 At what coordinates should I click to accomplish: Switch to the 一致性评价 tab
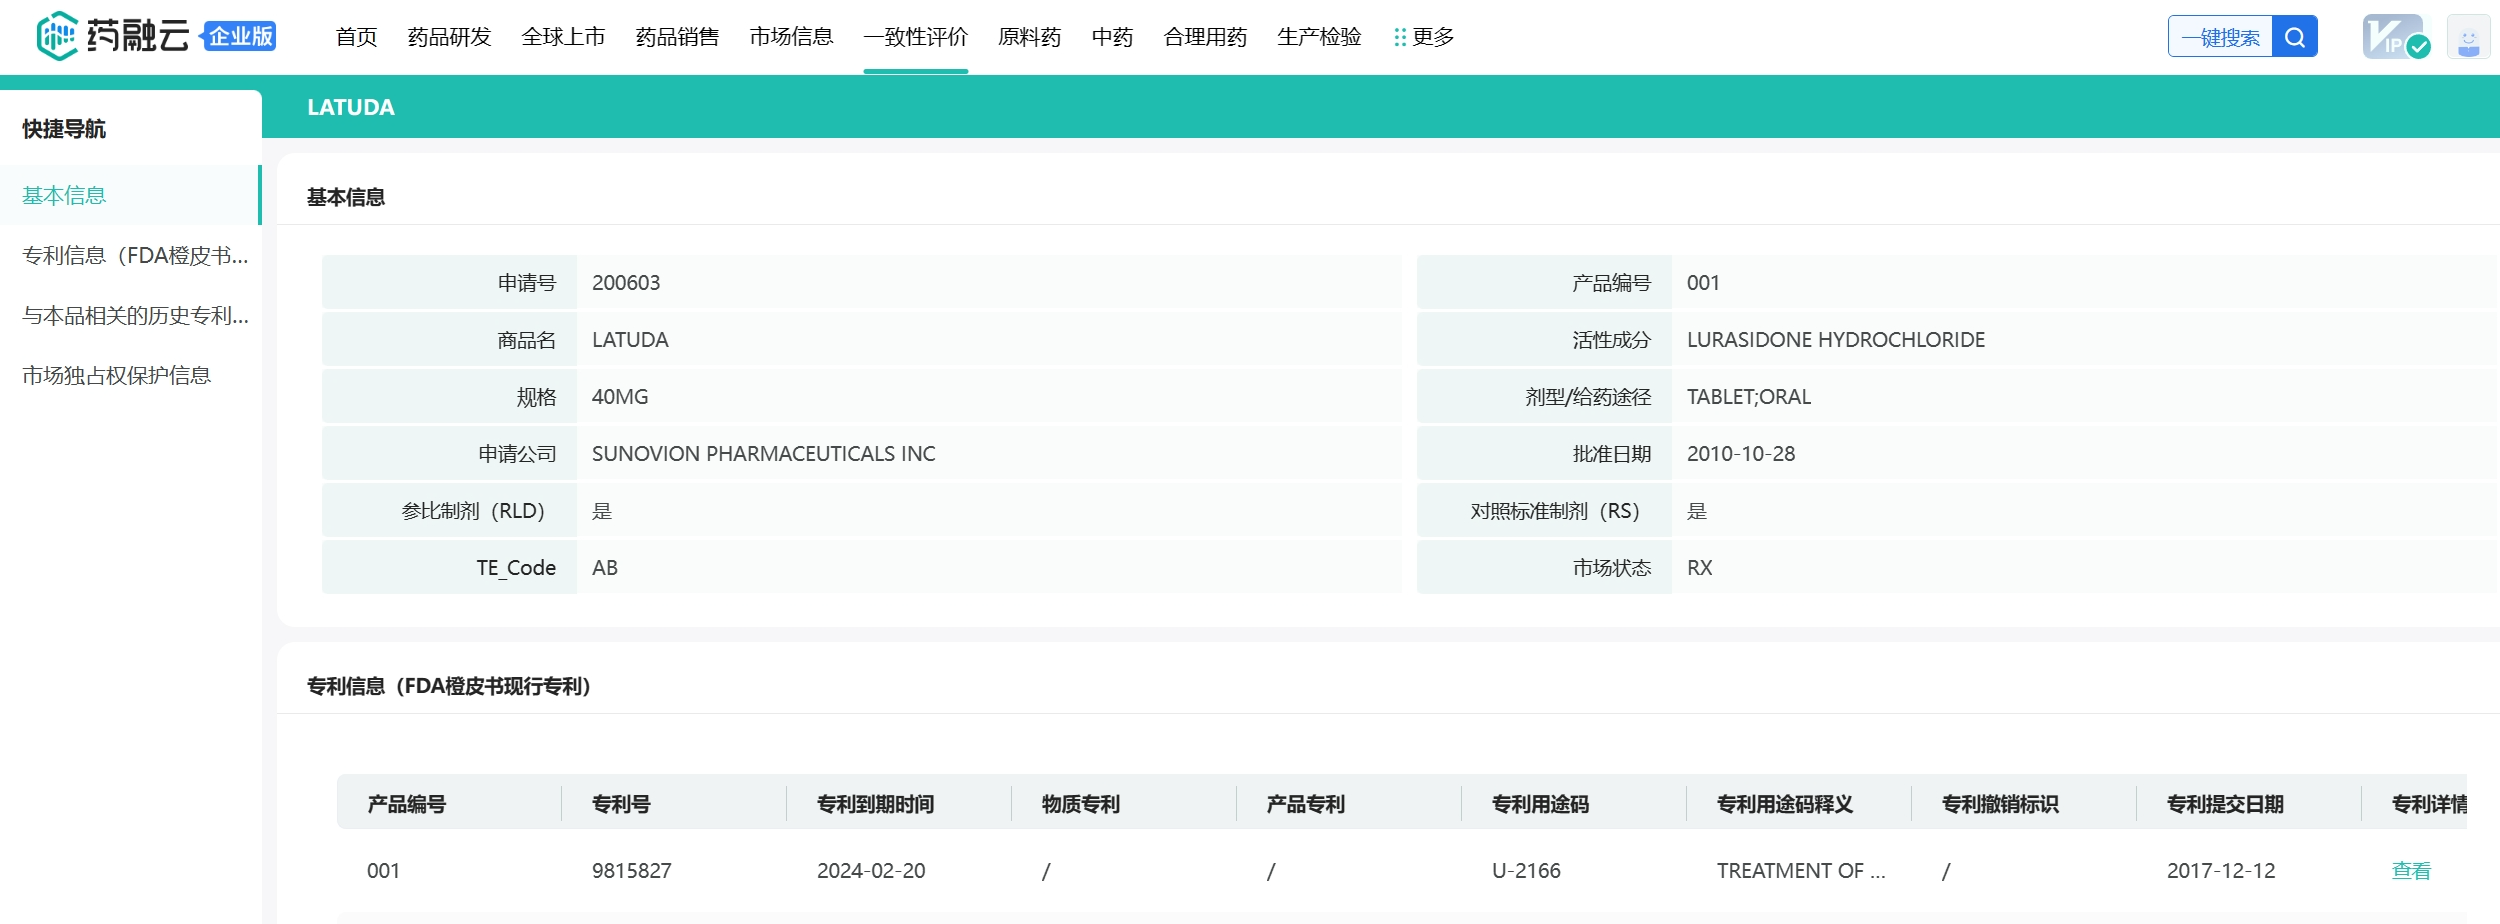point(915,37)
